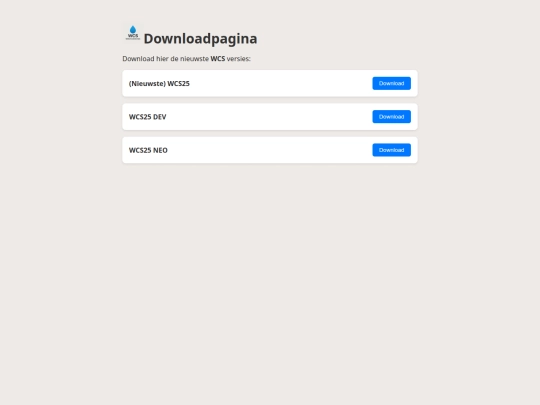Image resolution: width=540 pixels, height=405 pixels.
Task: Click the "WCS25 DEV" label
Action: [x=147, y=117]
